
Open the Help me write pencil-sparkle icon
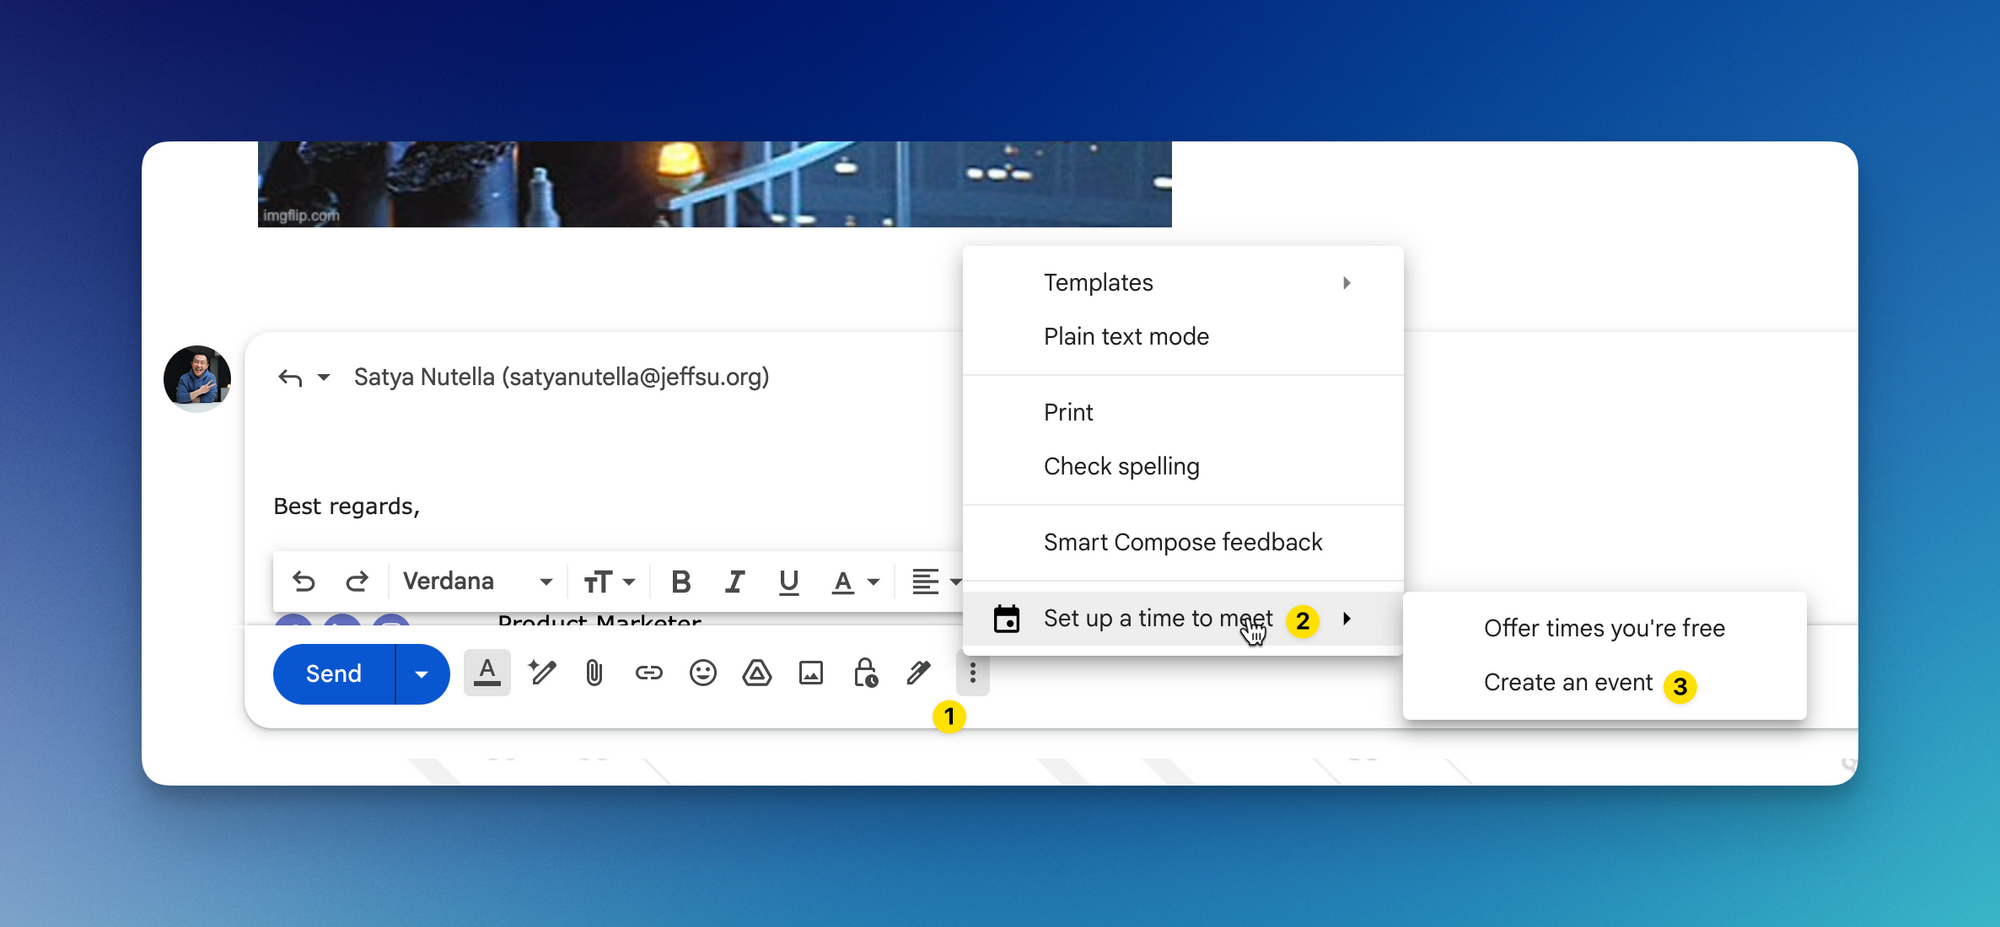point(542,674)
